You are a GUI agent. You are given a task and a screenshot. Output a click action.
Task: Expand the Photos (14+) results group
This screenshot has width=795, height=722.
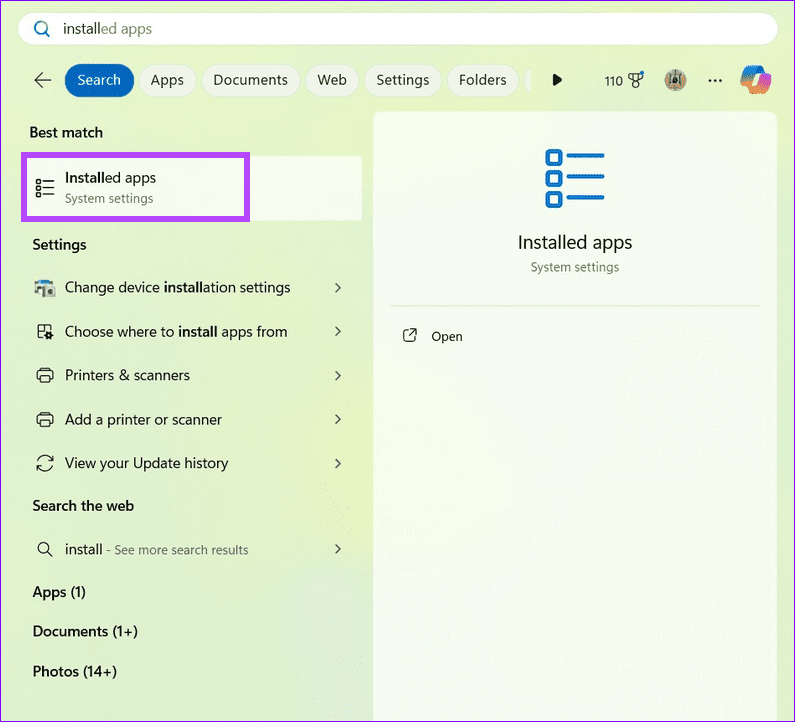click(x=74, y=672)
